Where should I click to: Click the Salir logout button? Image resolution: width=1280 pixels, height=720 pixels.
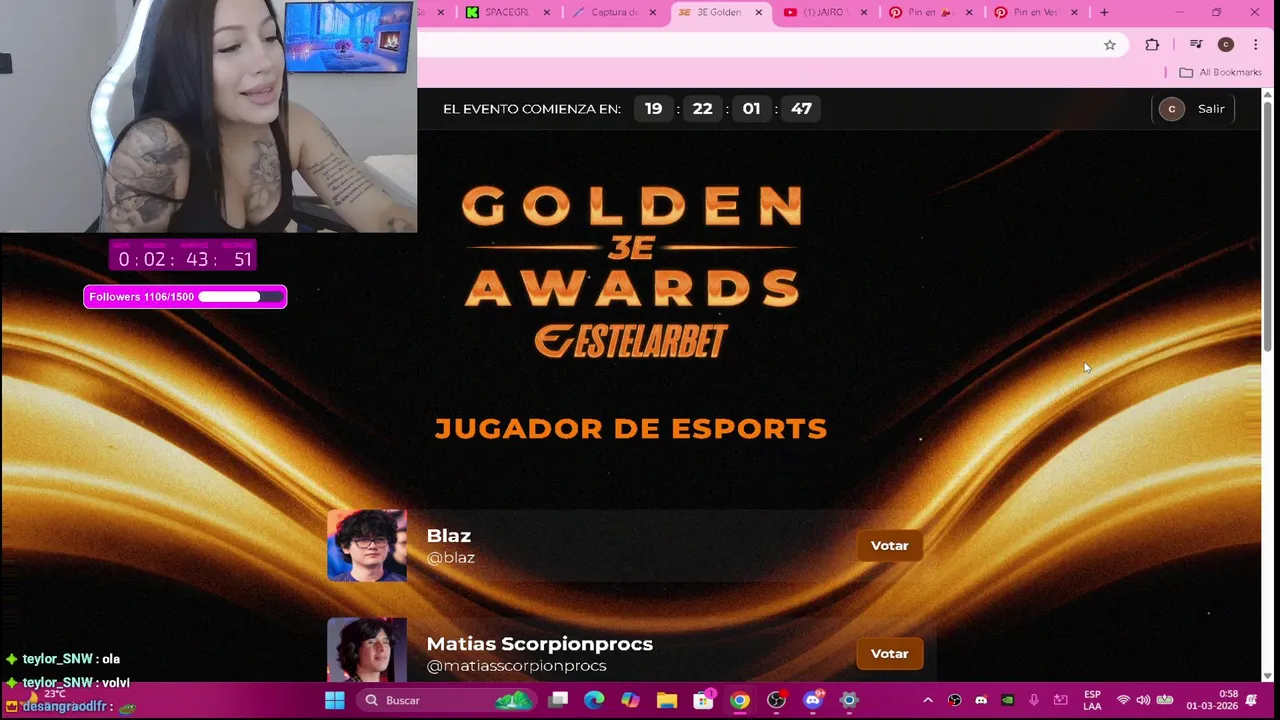pyautogui.click(x=1211, y=109)
